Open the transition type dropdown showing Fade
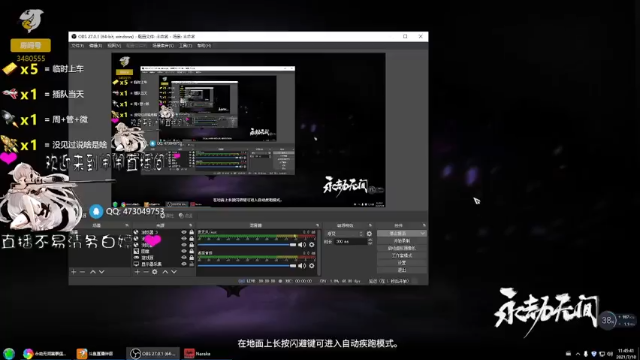This screenshot has height=360, width=640. tap(344, 234)
